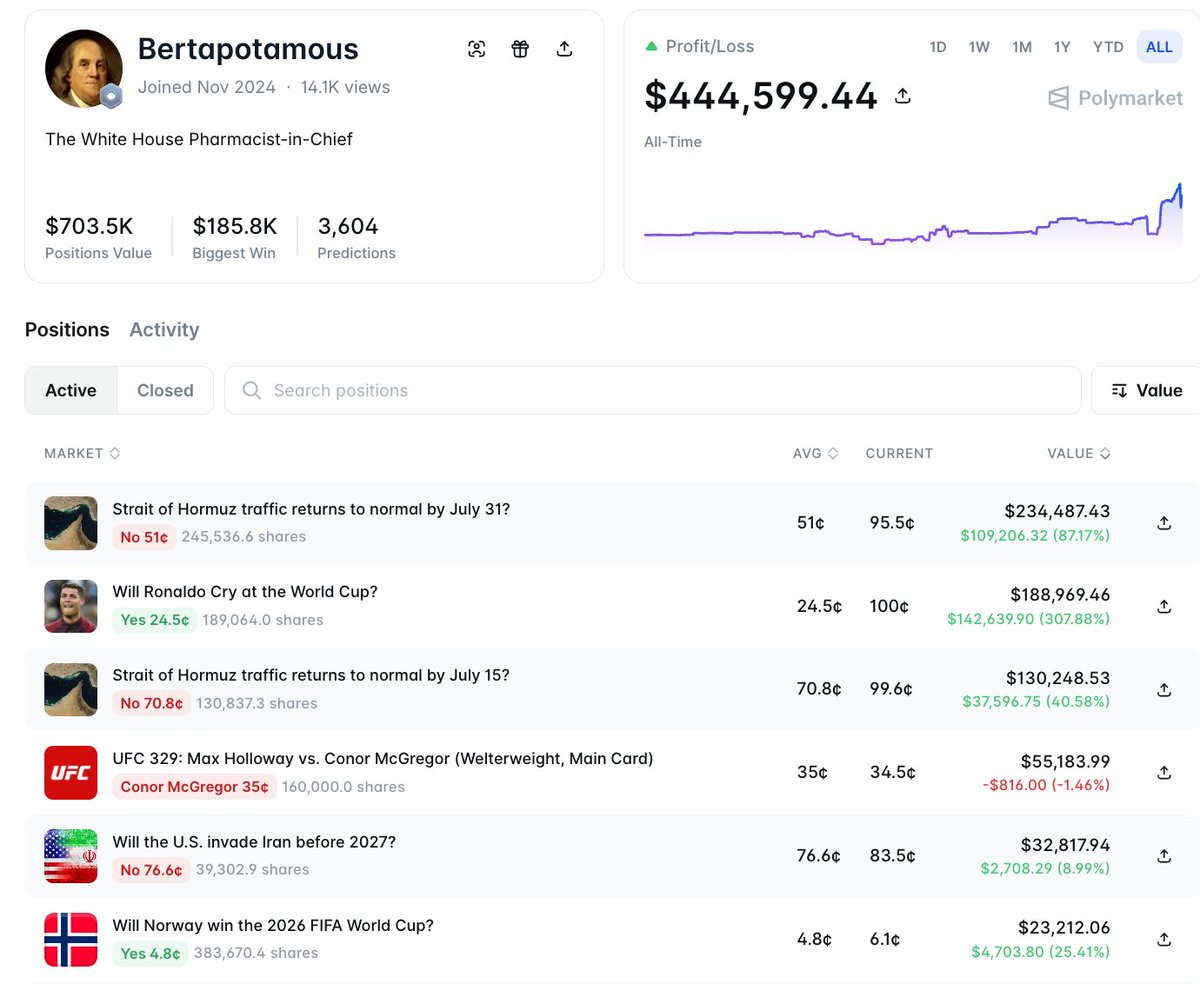Switch to Active positions

click(x=71, y=390)
